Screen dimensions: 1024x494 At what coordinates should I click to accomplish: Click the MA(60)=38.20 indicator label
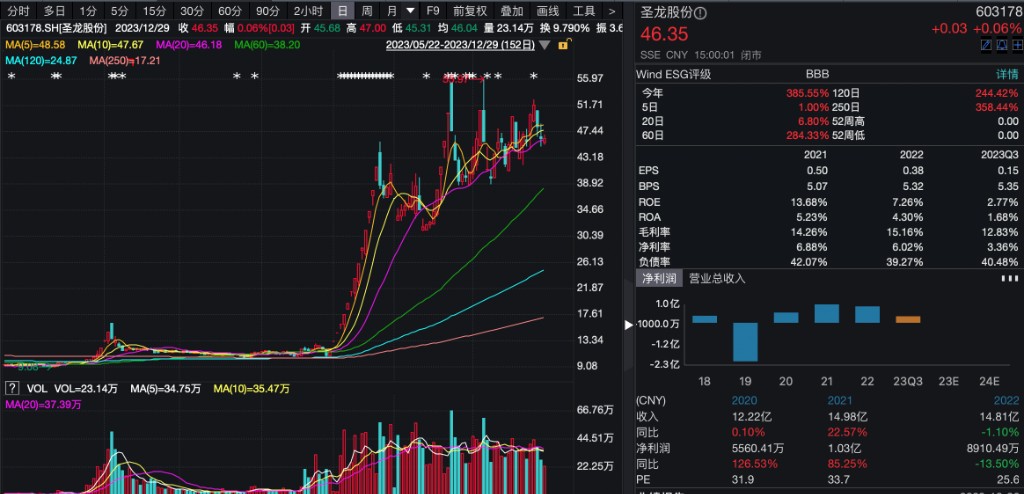click(267, 44)
